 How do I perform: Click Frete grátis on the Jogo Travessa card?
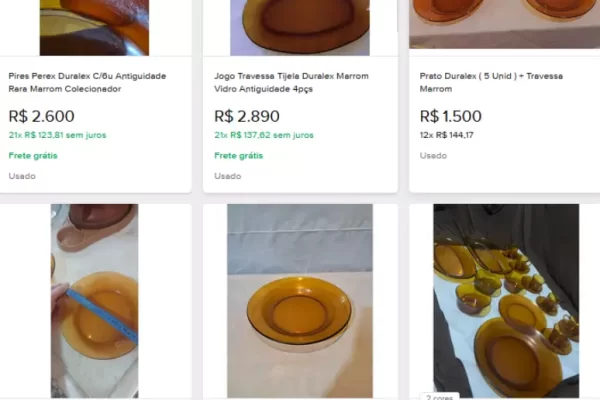point(238,155)
